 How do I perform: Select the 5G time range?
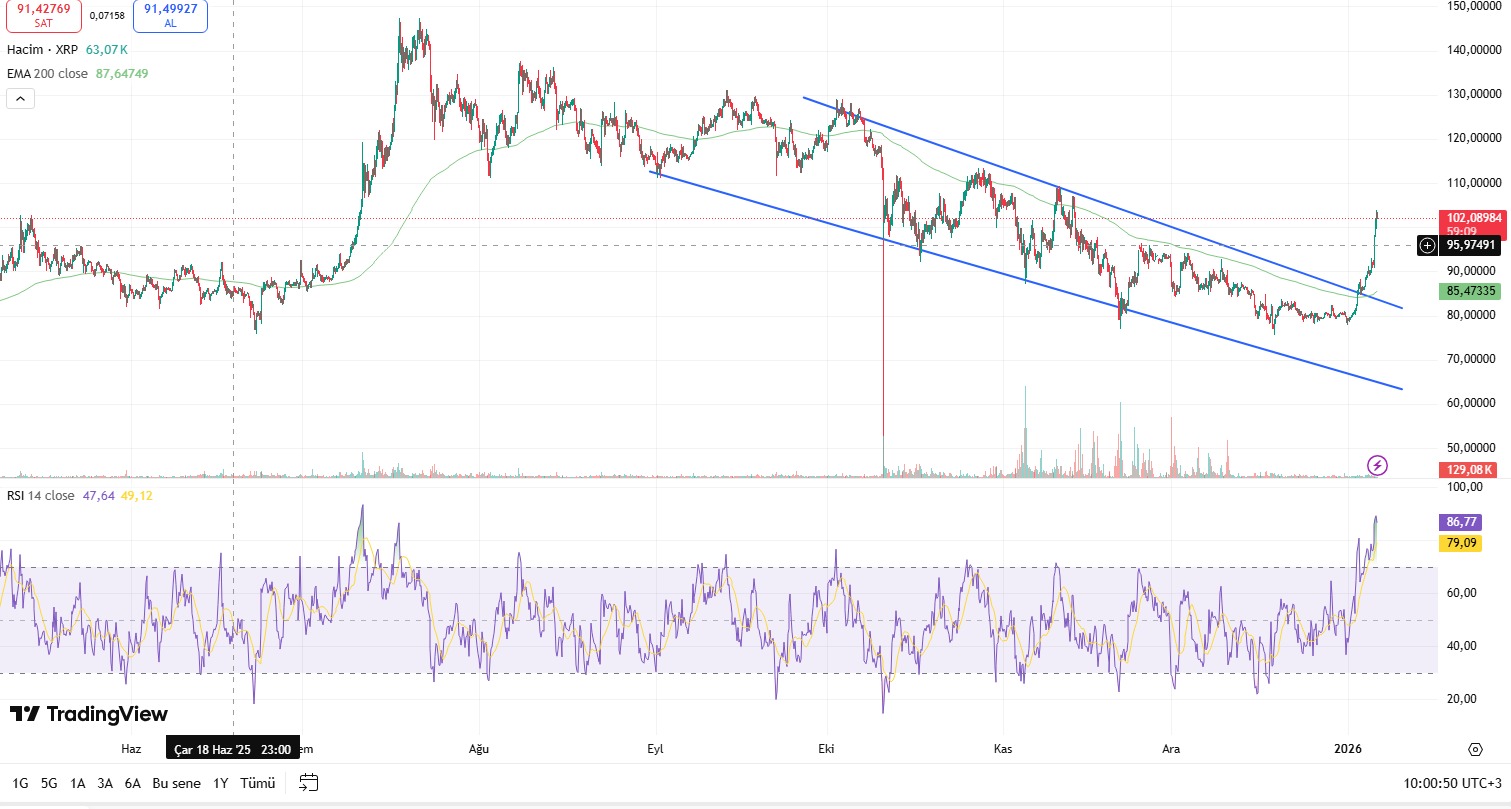pyautogui.click(x=49, y=783)
